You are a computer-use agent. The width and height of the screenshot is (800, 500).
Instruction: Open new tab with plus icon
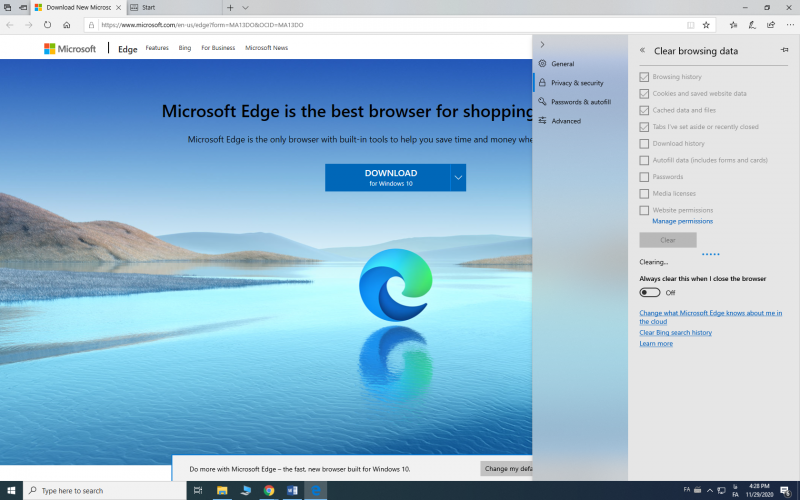[230, 7]
